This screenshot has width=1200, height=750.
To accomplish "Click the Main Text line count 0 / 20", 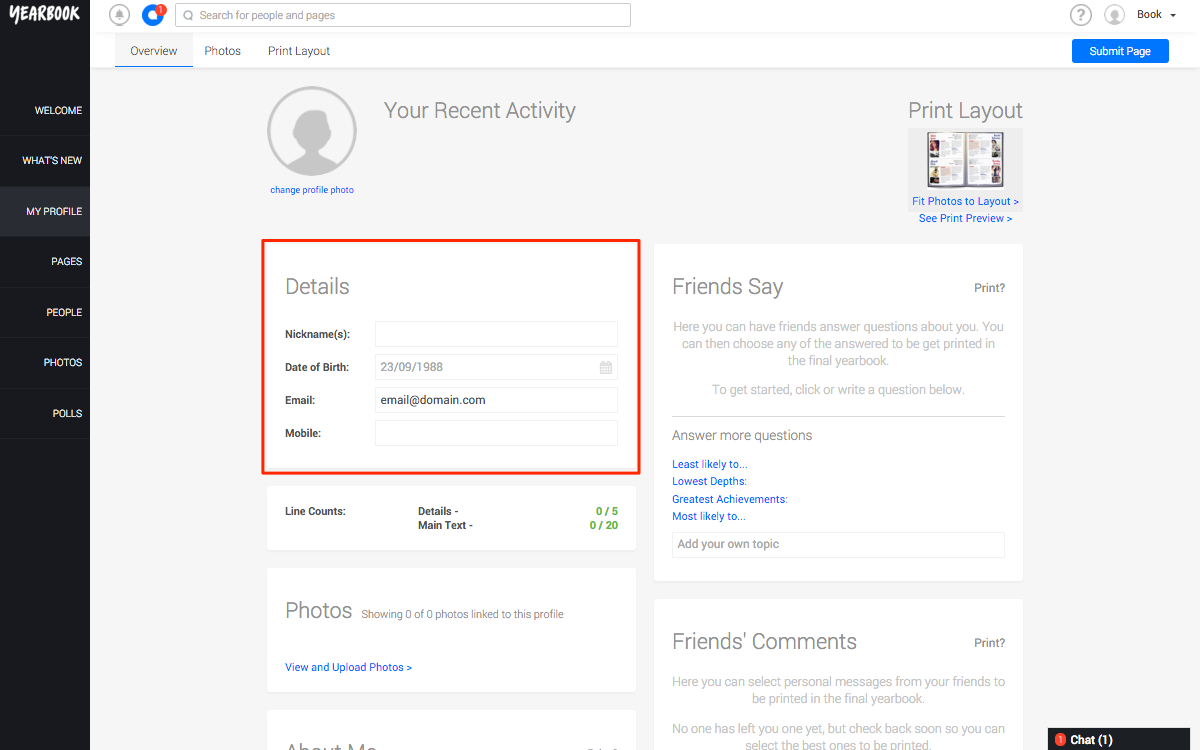I will [603, 525].
